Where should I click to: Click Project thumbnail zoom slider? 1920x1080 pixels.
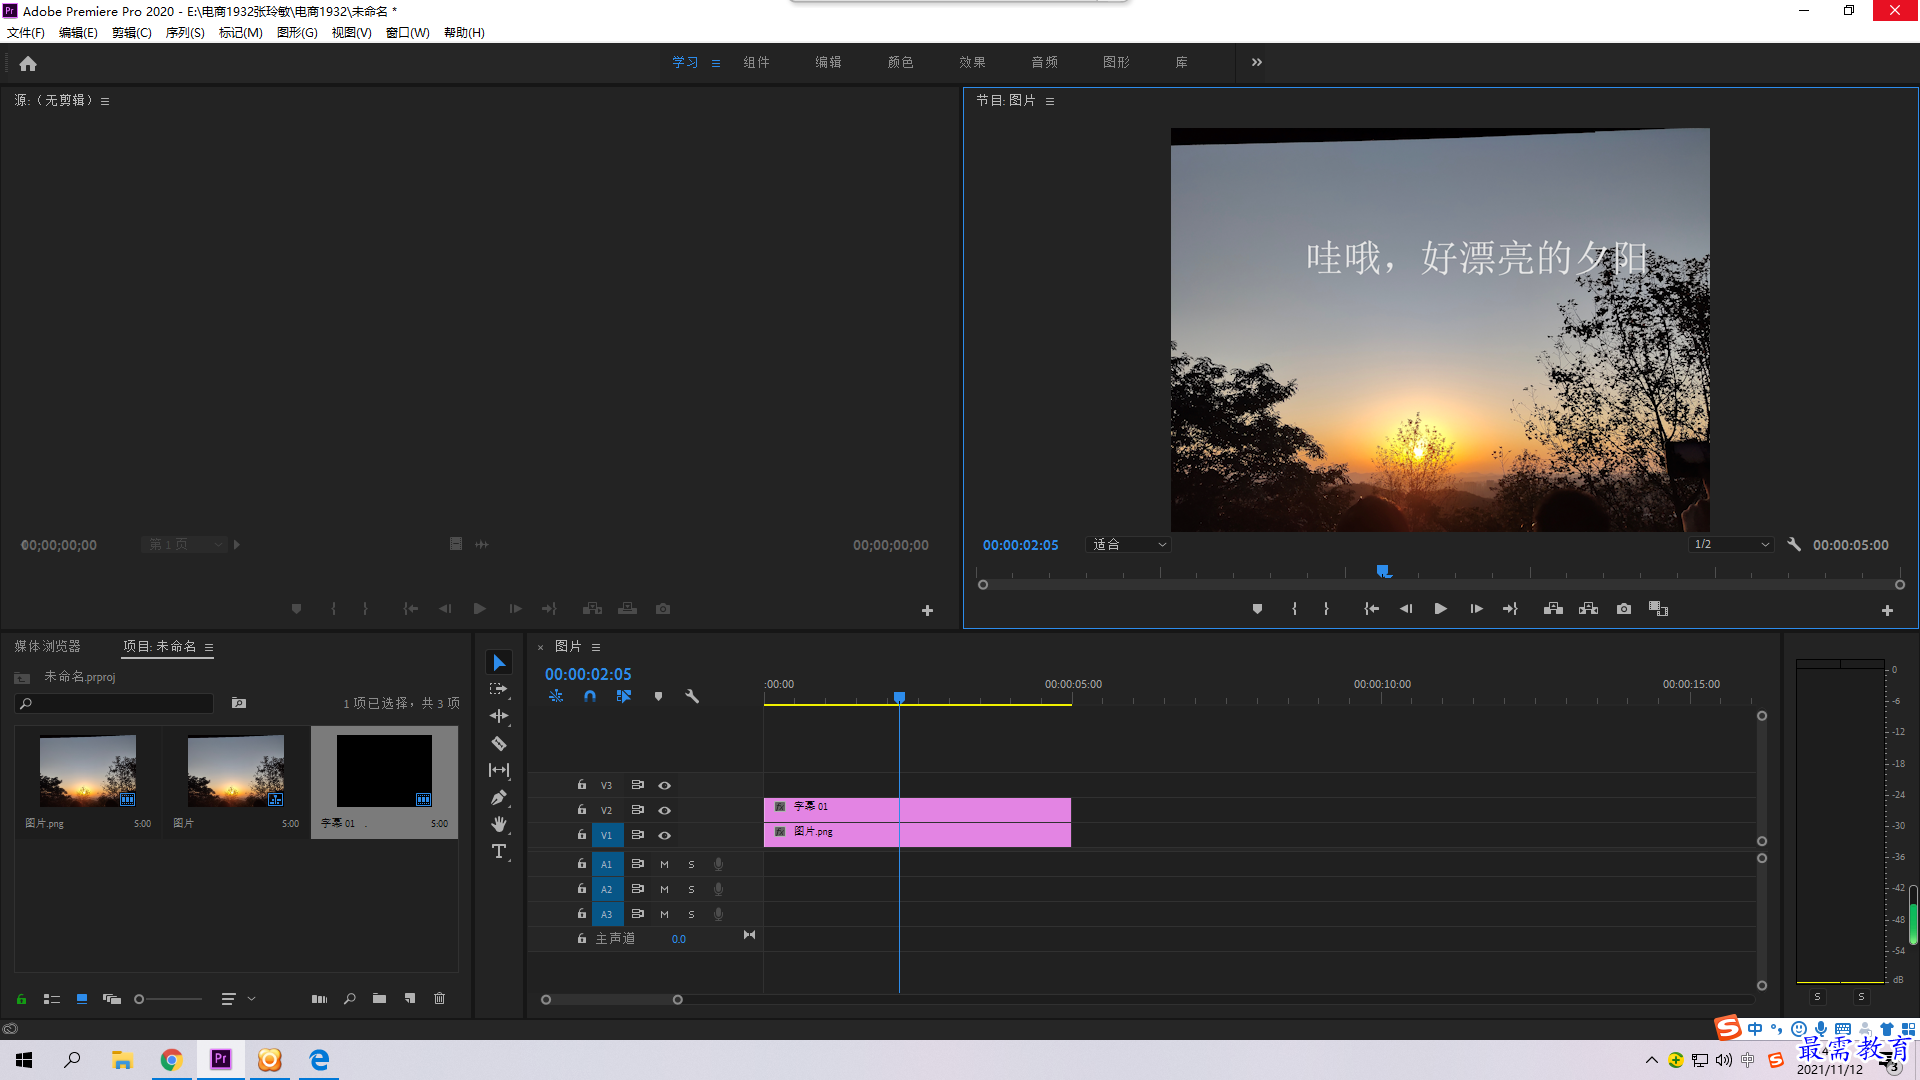coord(168,999)
